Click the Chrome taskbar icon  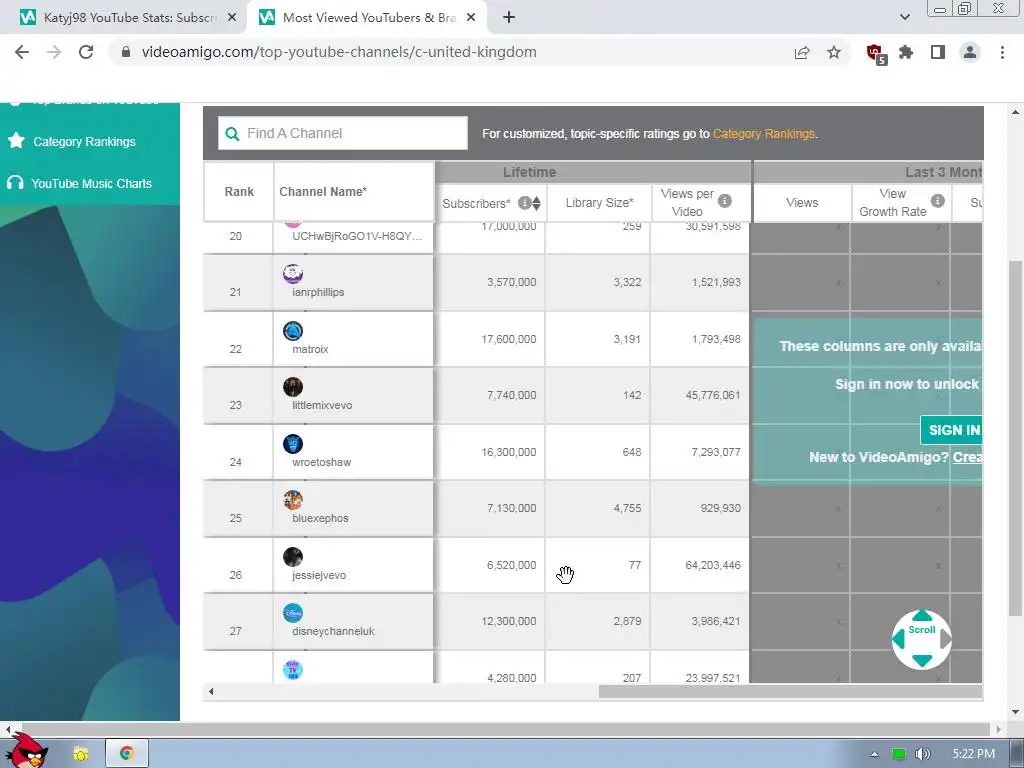[x=127, y=754]
